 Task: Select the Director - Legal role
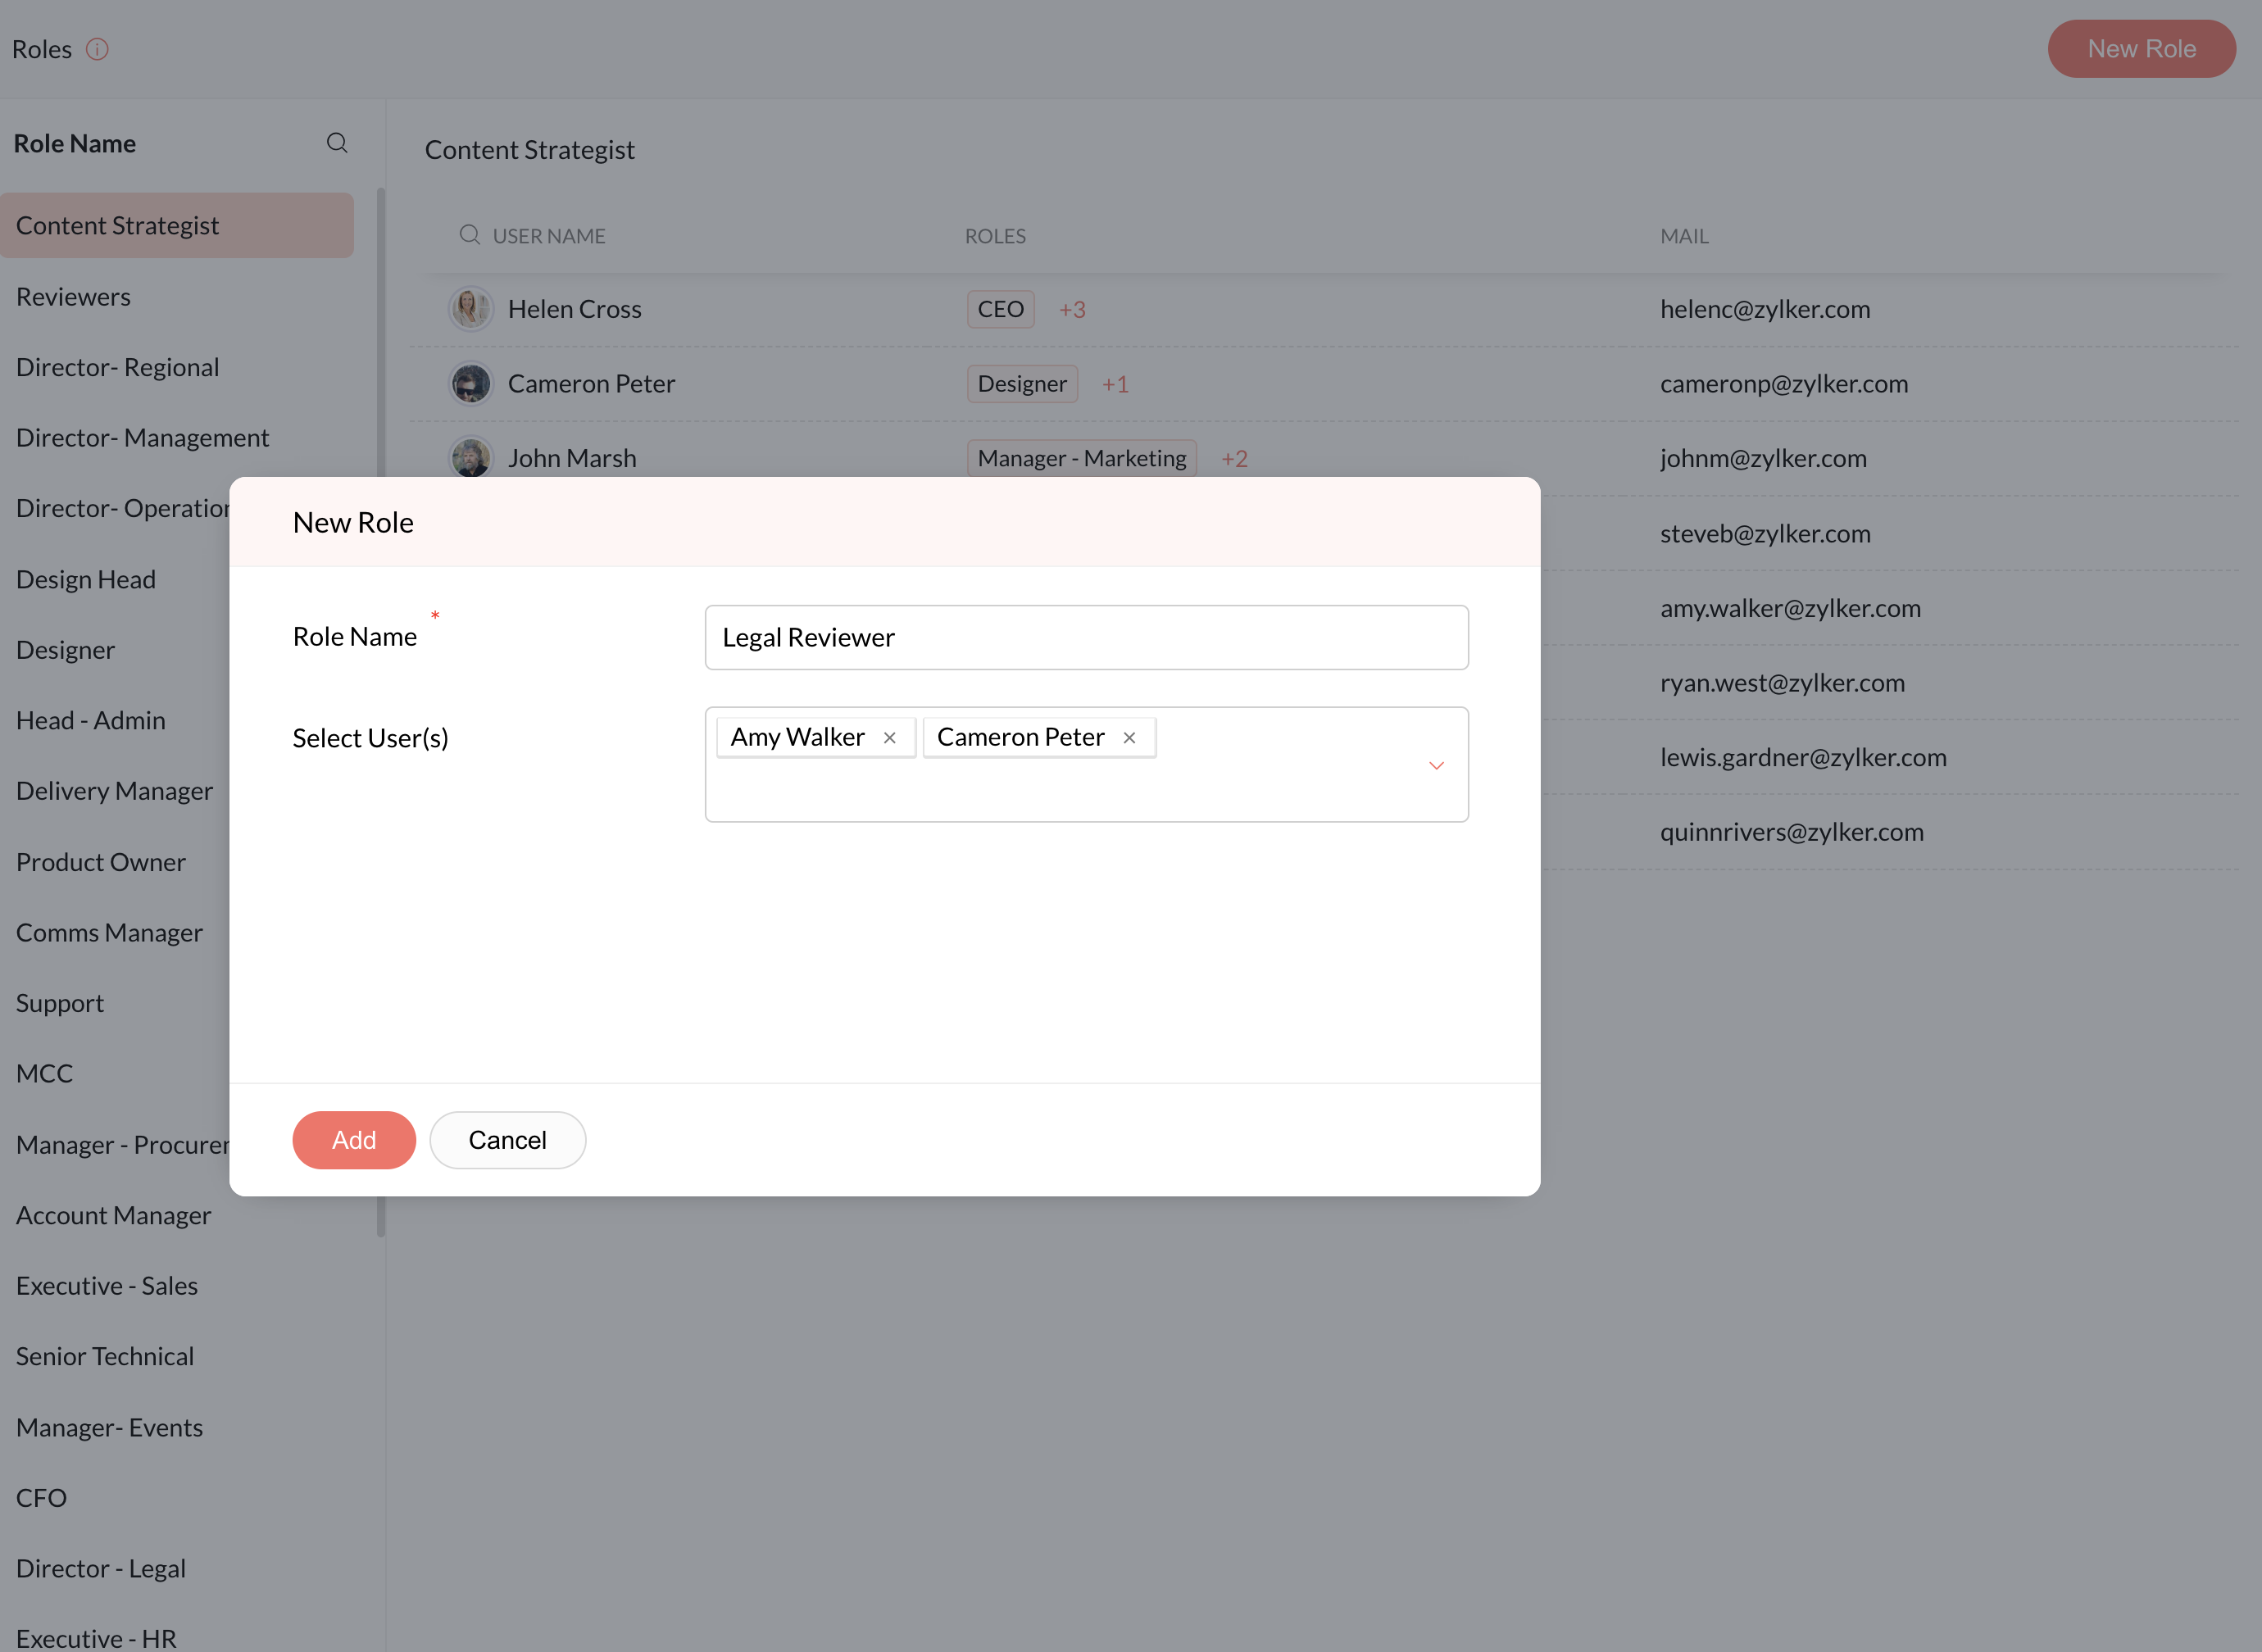[x=101, y=1568]
